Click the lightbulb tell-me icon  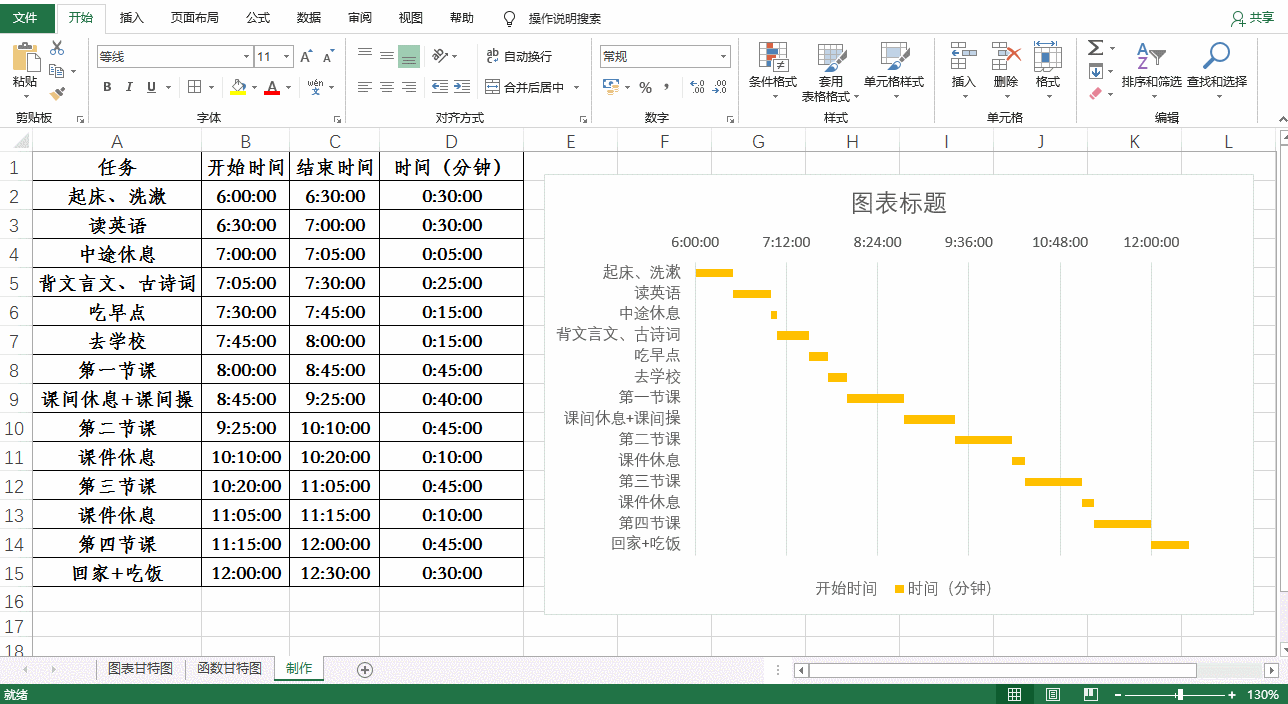(509, 18)
